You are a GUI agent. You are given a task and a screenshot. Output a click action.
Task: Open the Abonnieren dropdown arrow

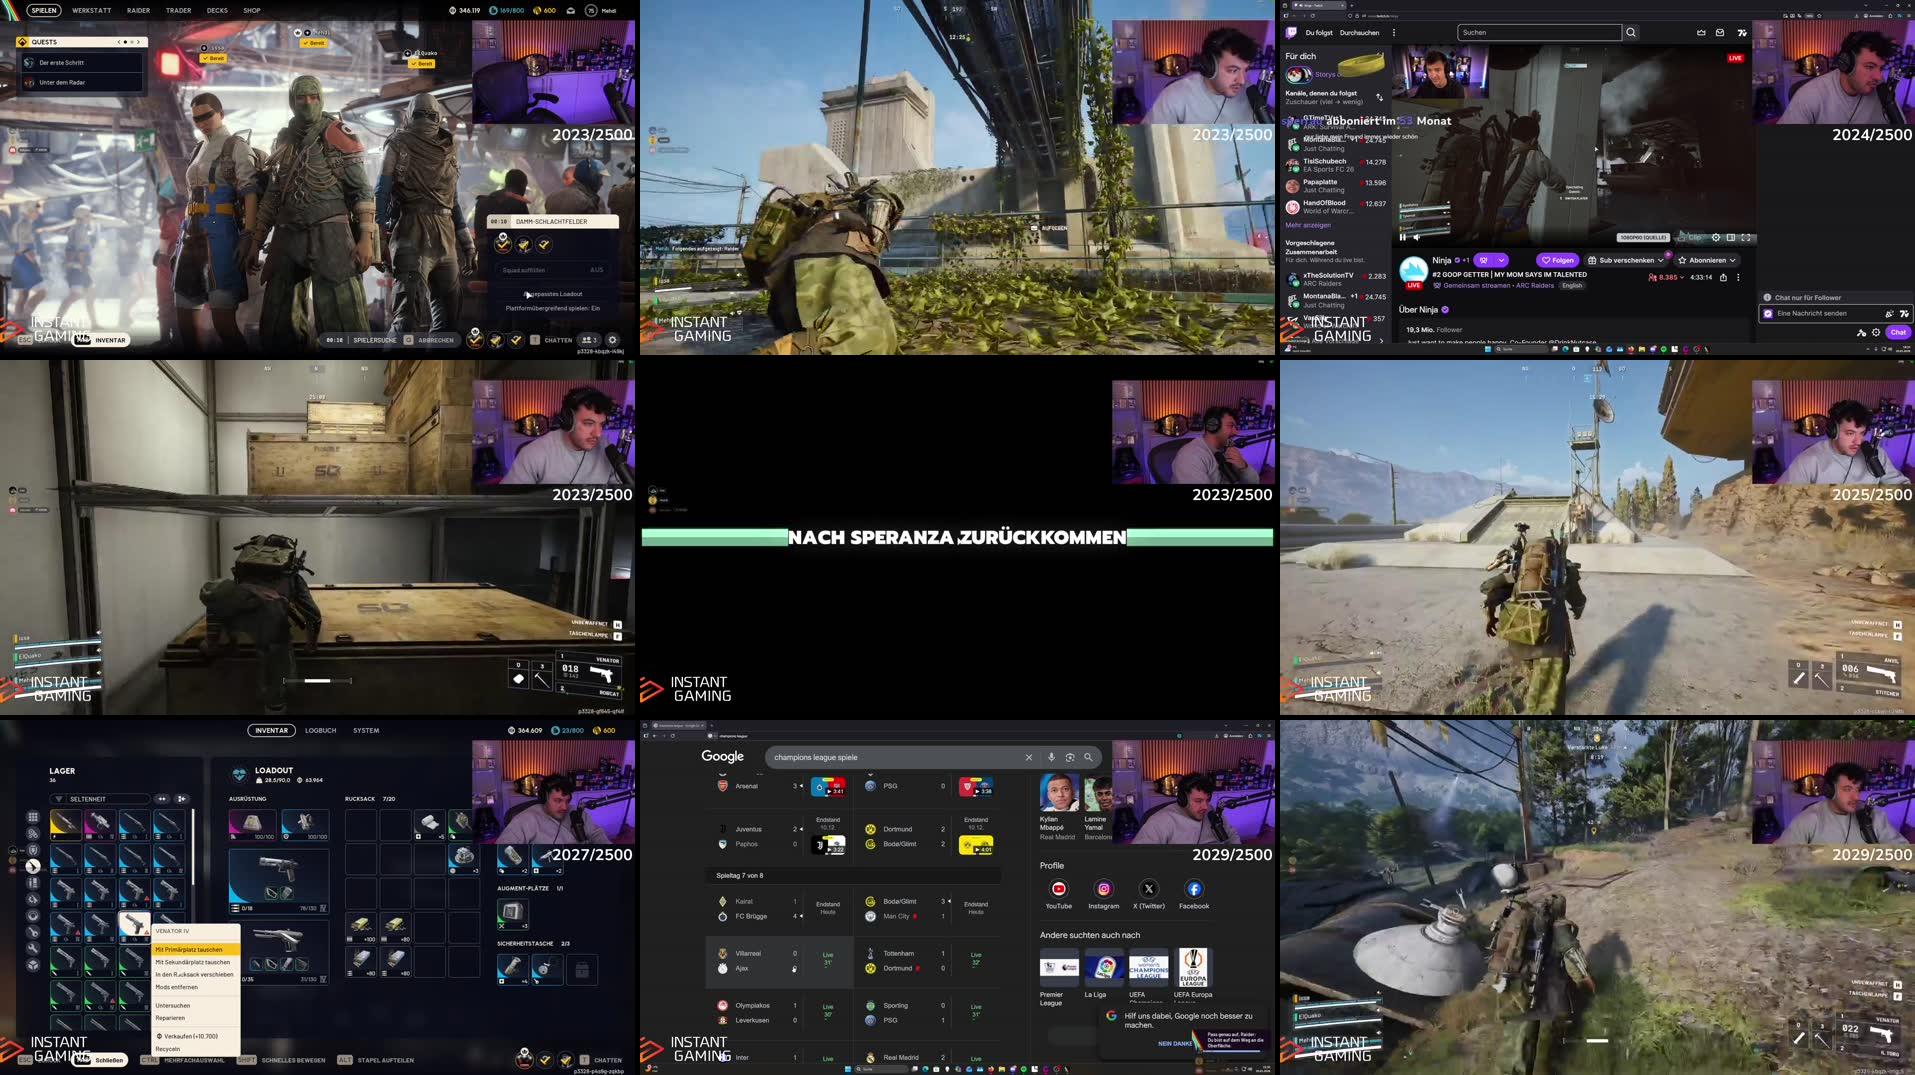pos(1732,260)
